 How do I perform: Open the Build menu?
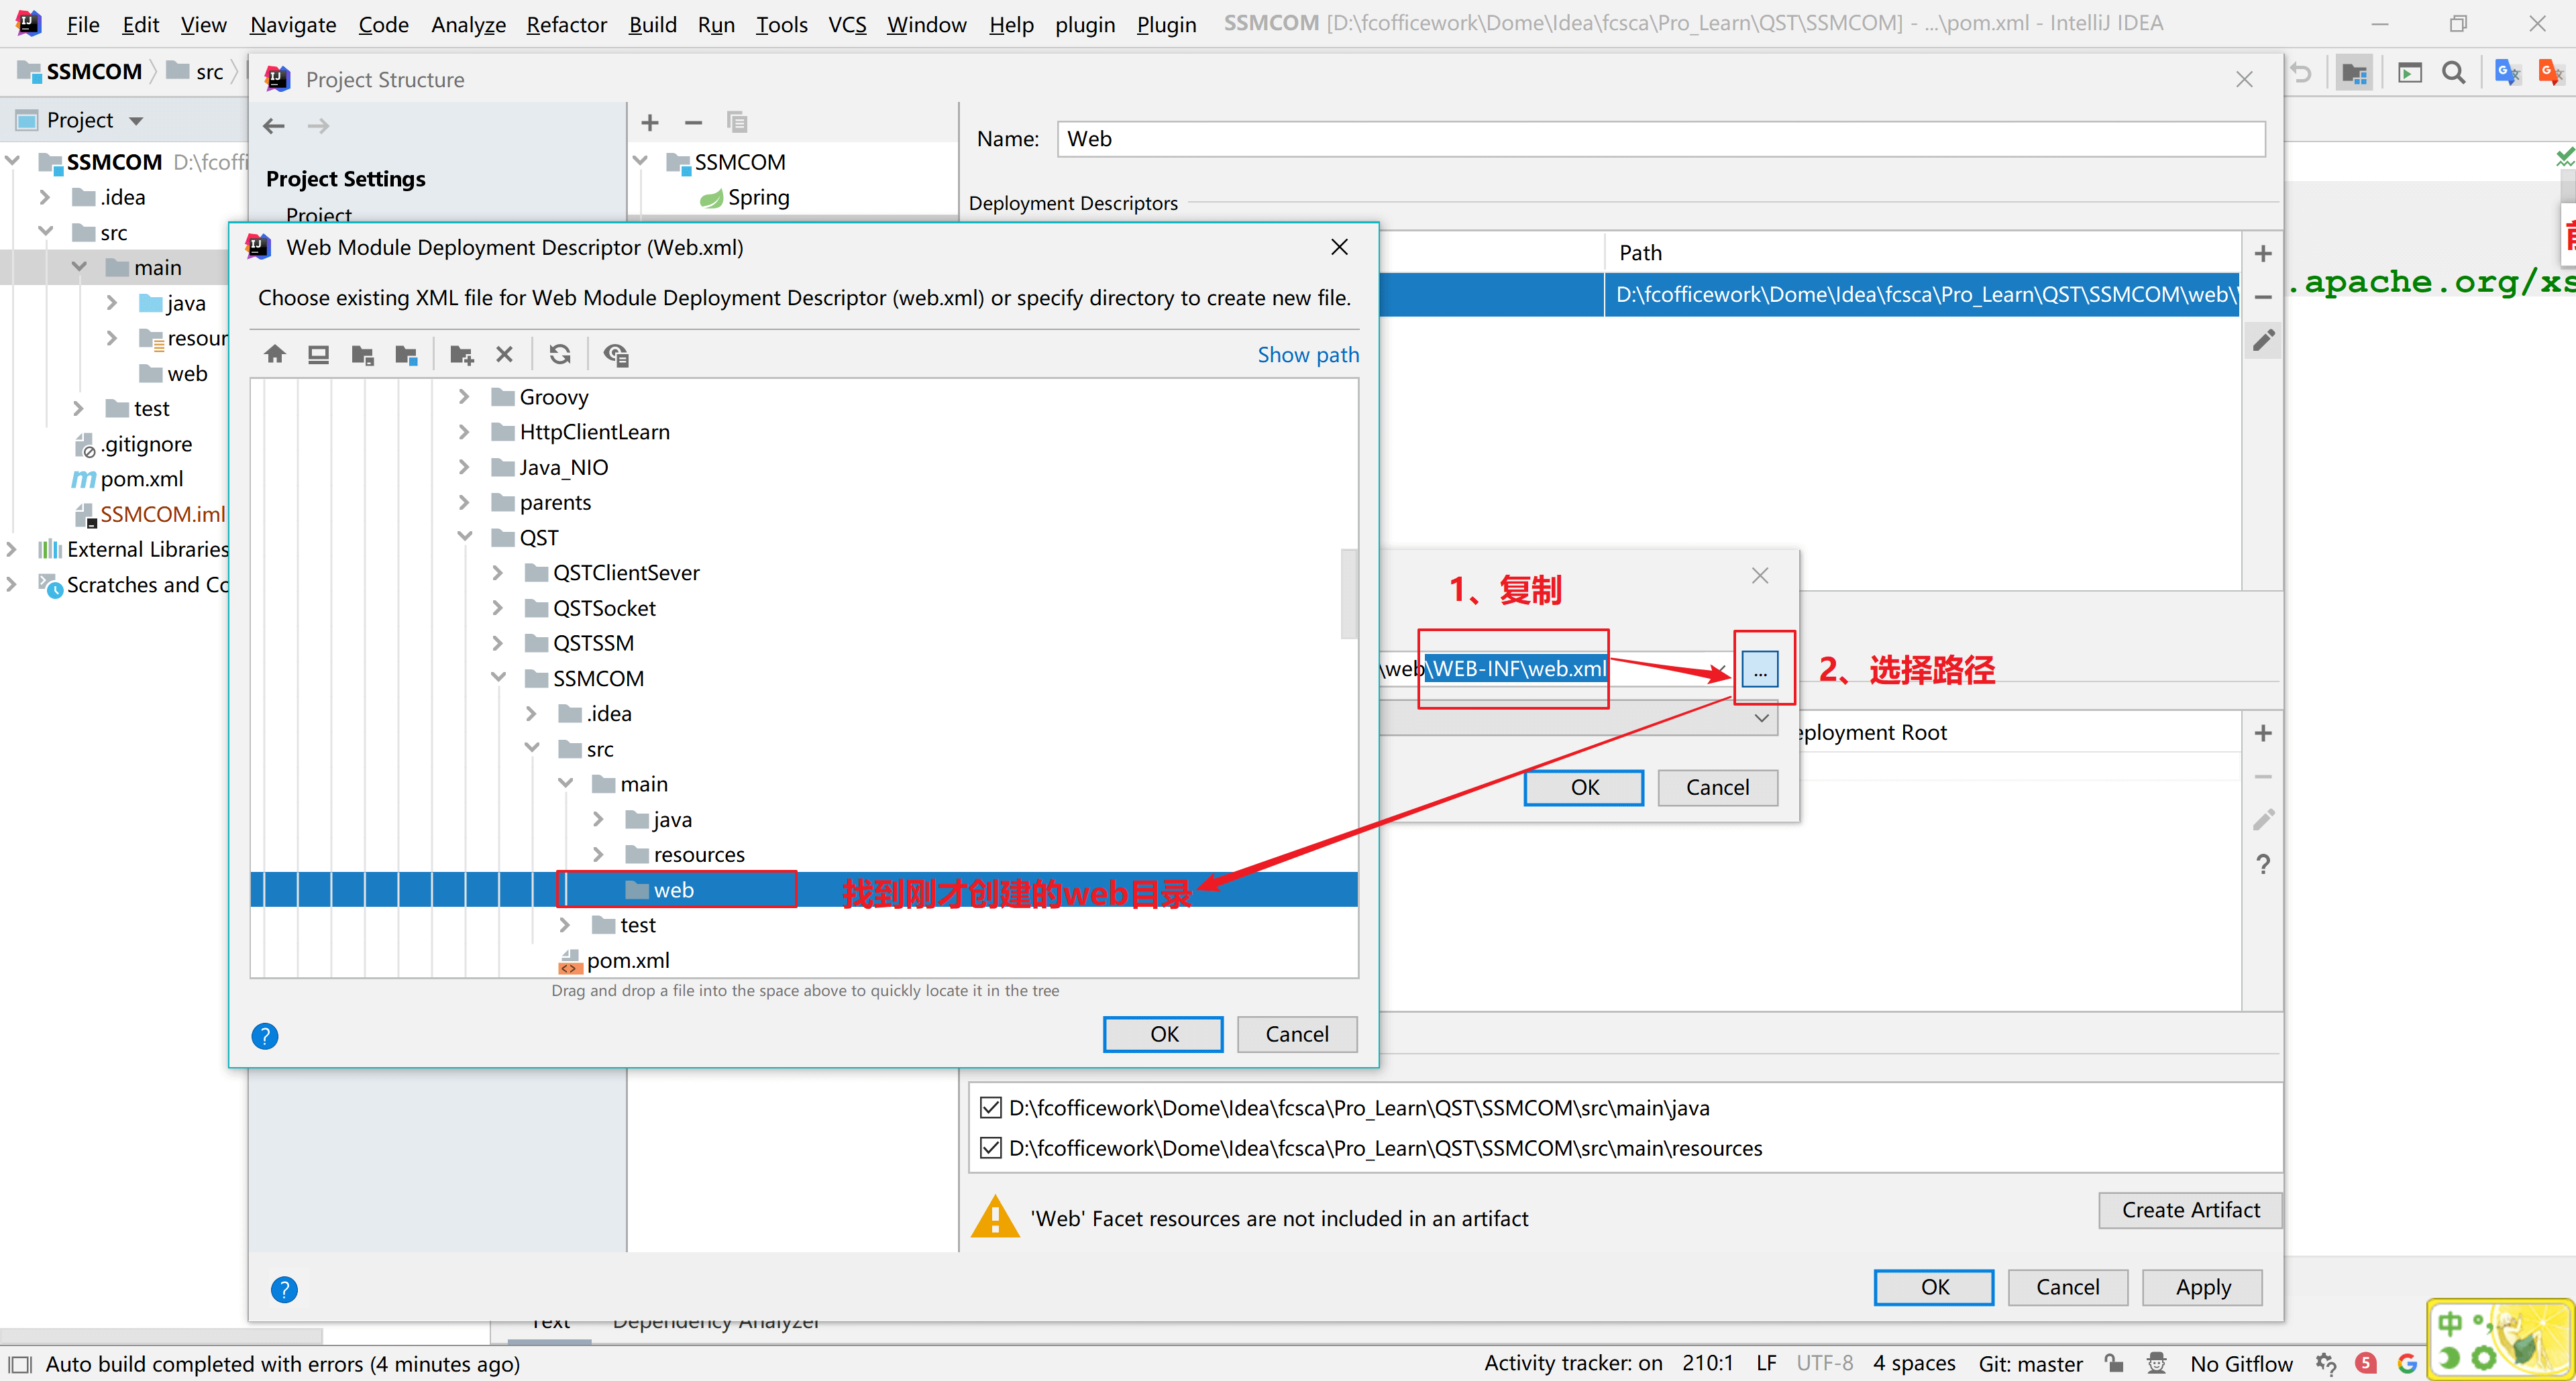click(x=652, y=24)
